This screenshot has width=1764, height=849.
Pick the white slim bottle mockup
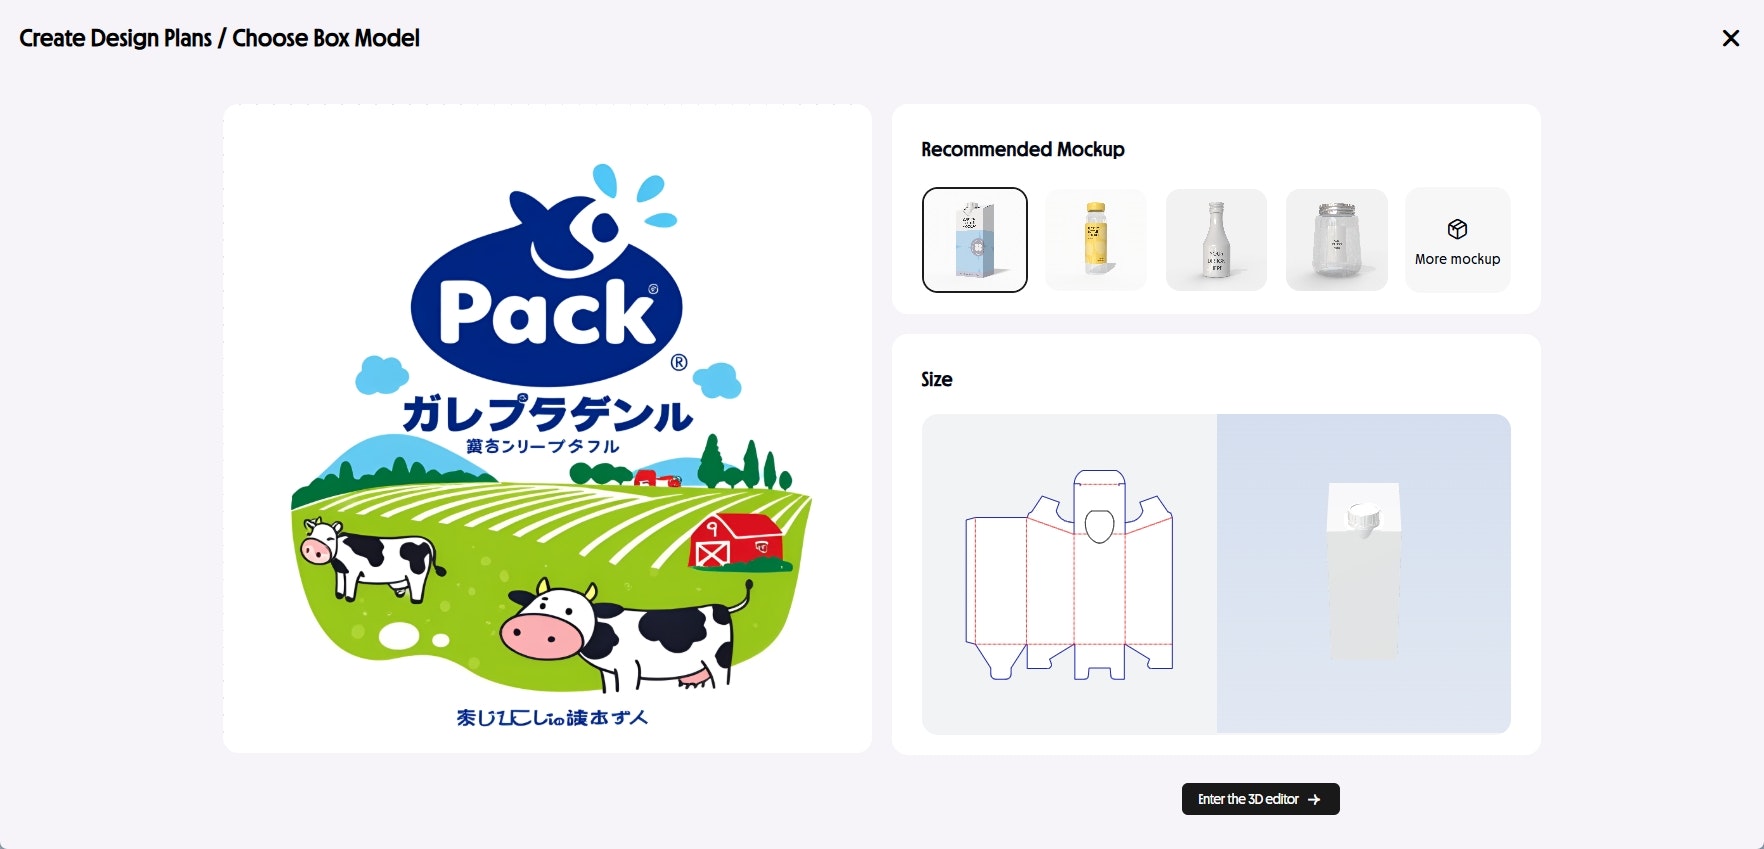[x=1216, y=240]
